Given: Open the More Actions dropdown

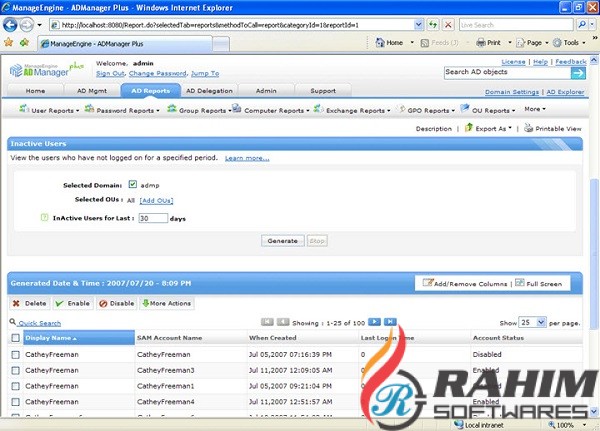Looking at the screenshot, I should (x=167, y=304).
